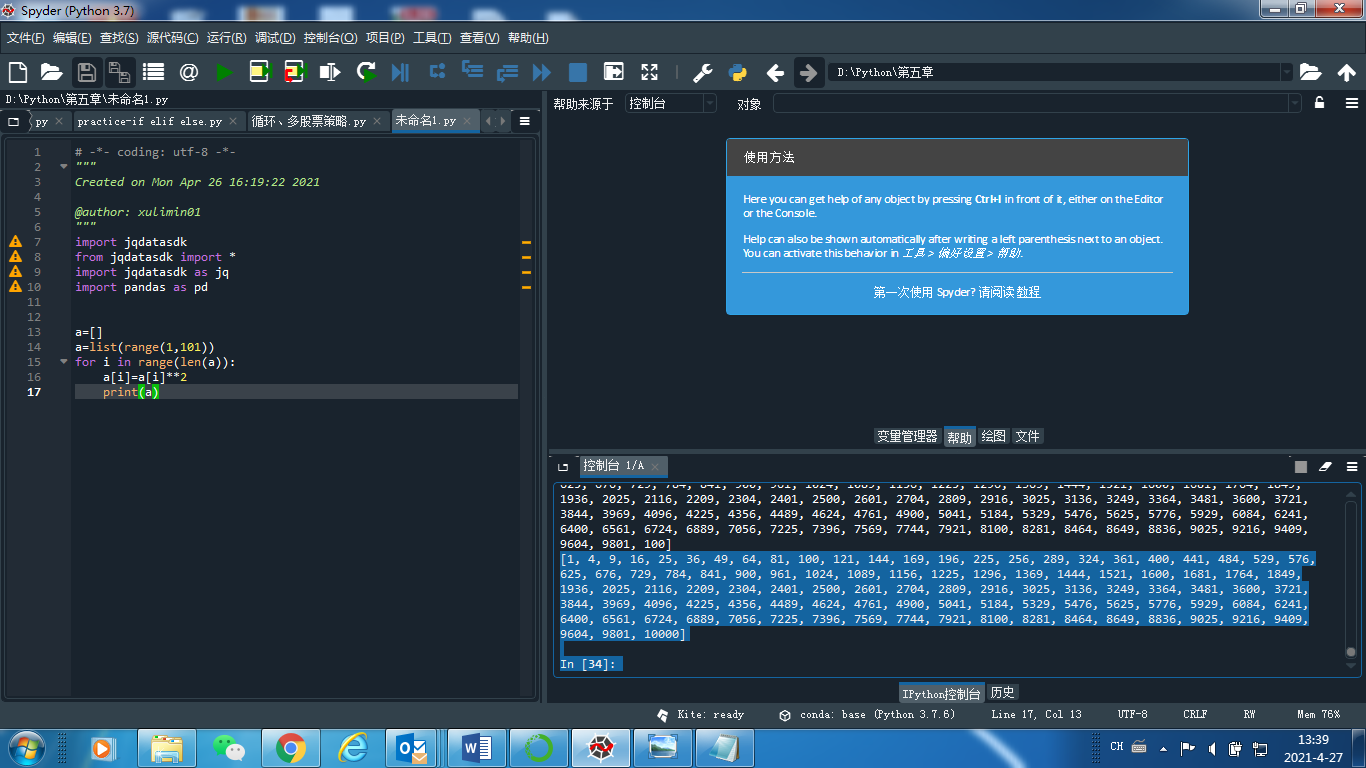This screenshot has width=1366, height=768.
Task: Open the PYTHONPATH manager Python icon
Action: click(738, 72)
